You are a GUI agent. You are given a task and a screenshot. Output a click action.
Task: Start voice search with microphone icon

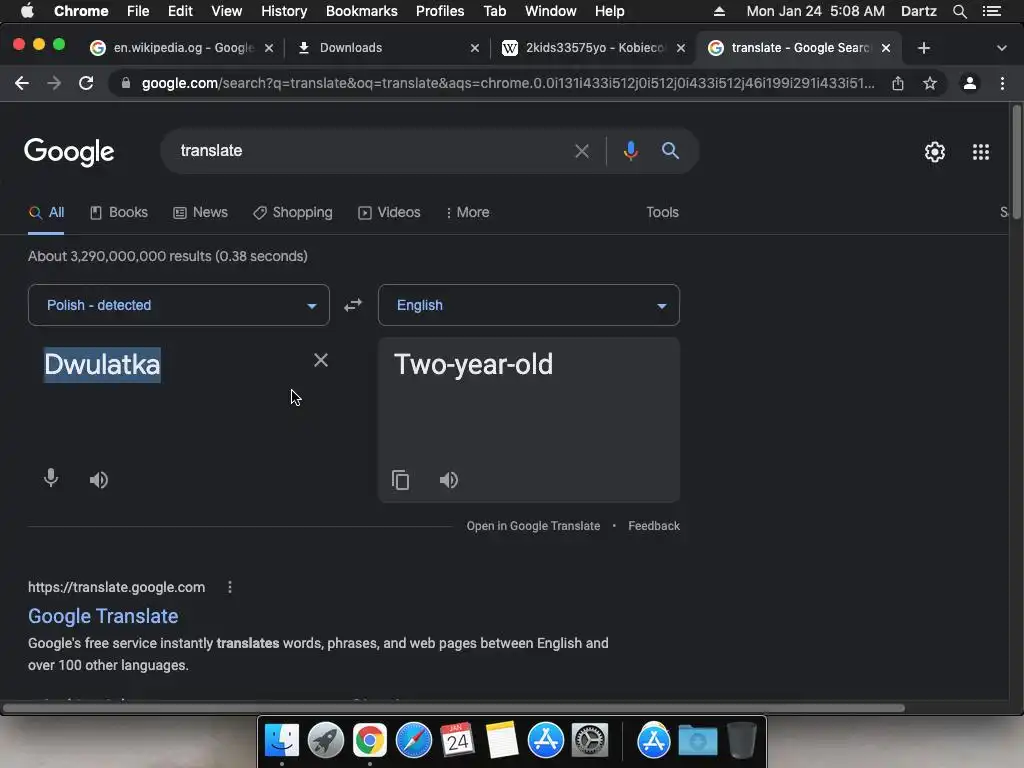(630, 152)
